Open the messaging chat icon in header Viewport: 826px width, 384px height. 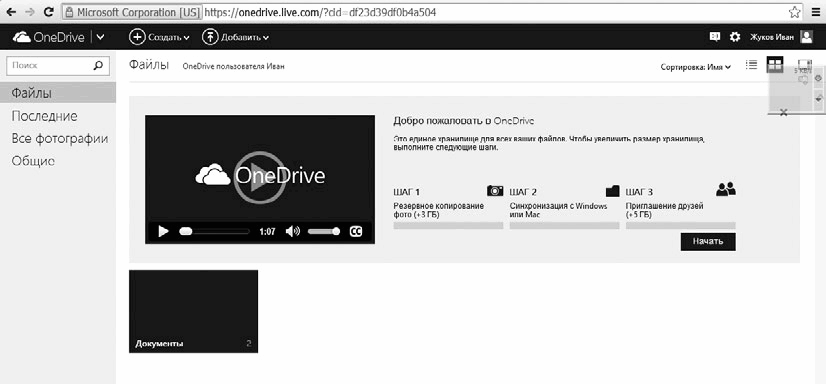[715, 36]
